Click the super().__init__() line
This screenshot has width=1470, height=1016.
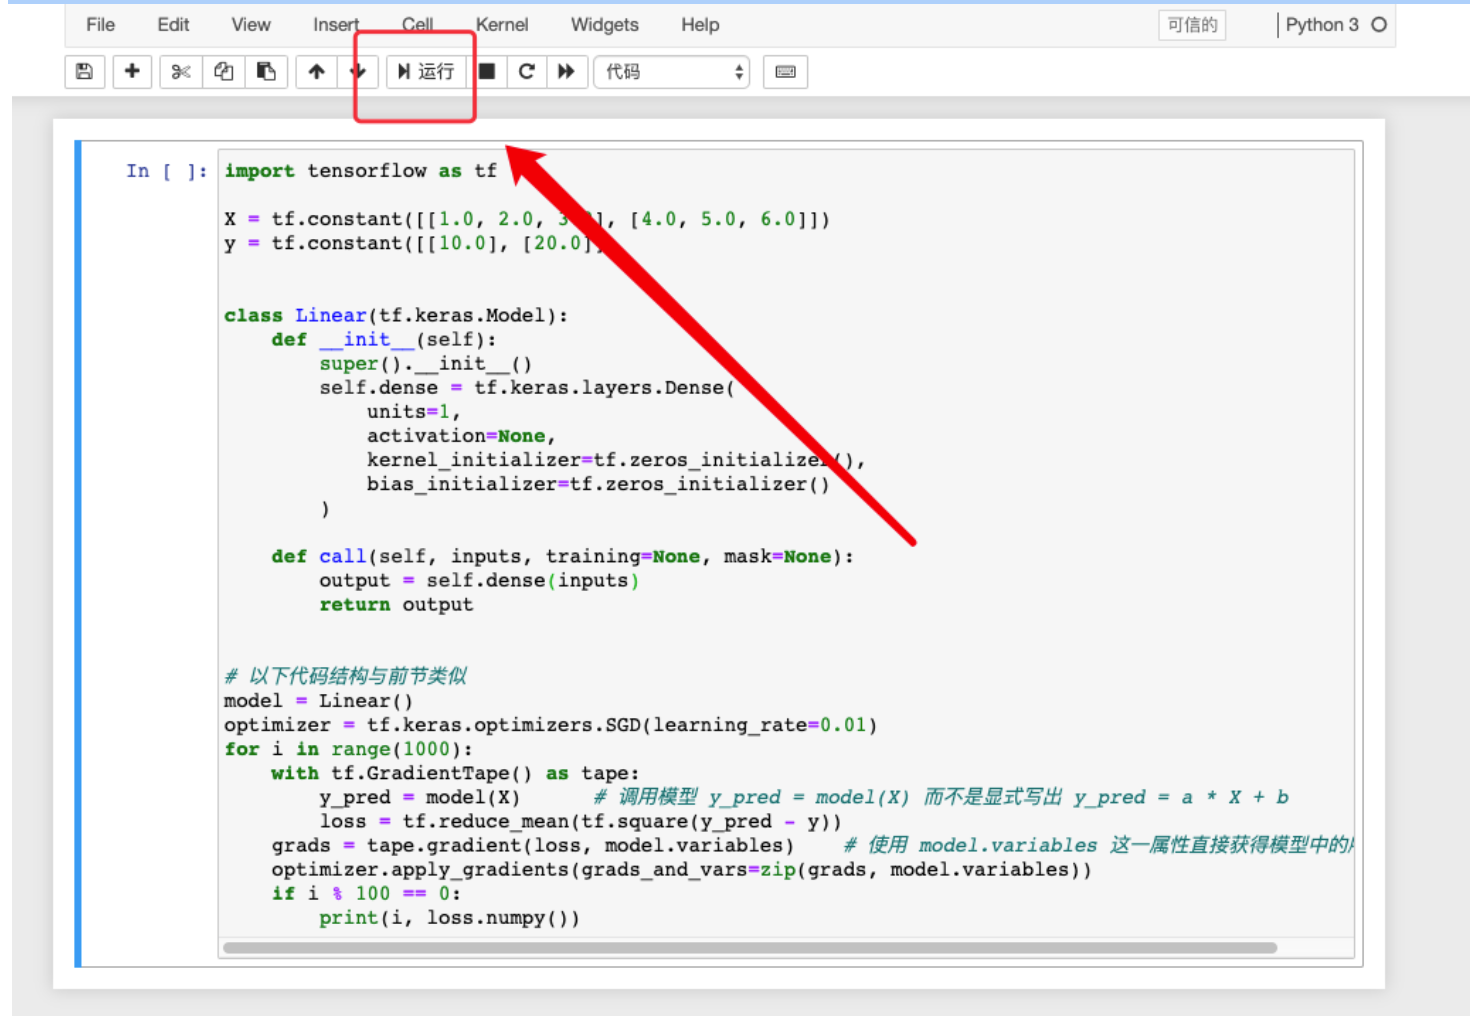click(x=426, y=364)
